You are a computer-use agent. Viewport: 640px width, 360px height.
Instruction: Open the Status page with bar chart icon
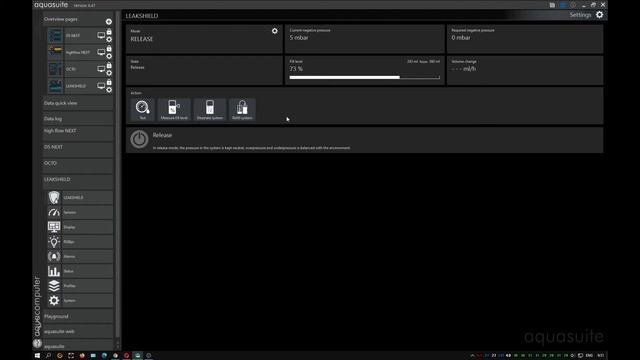click(x=80, y=271)
